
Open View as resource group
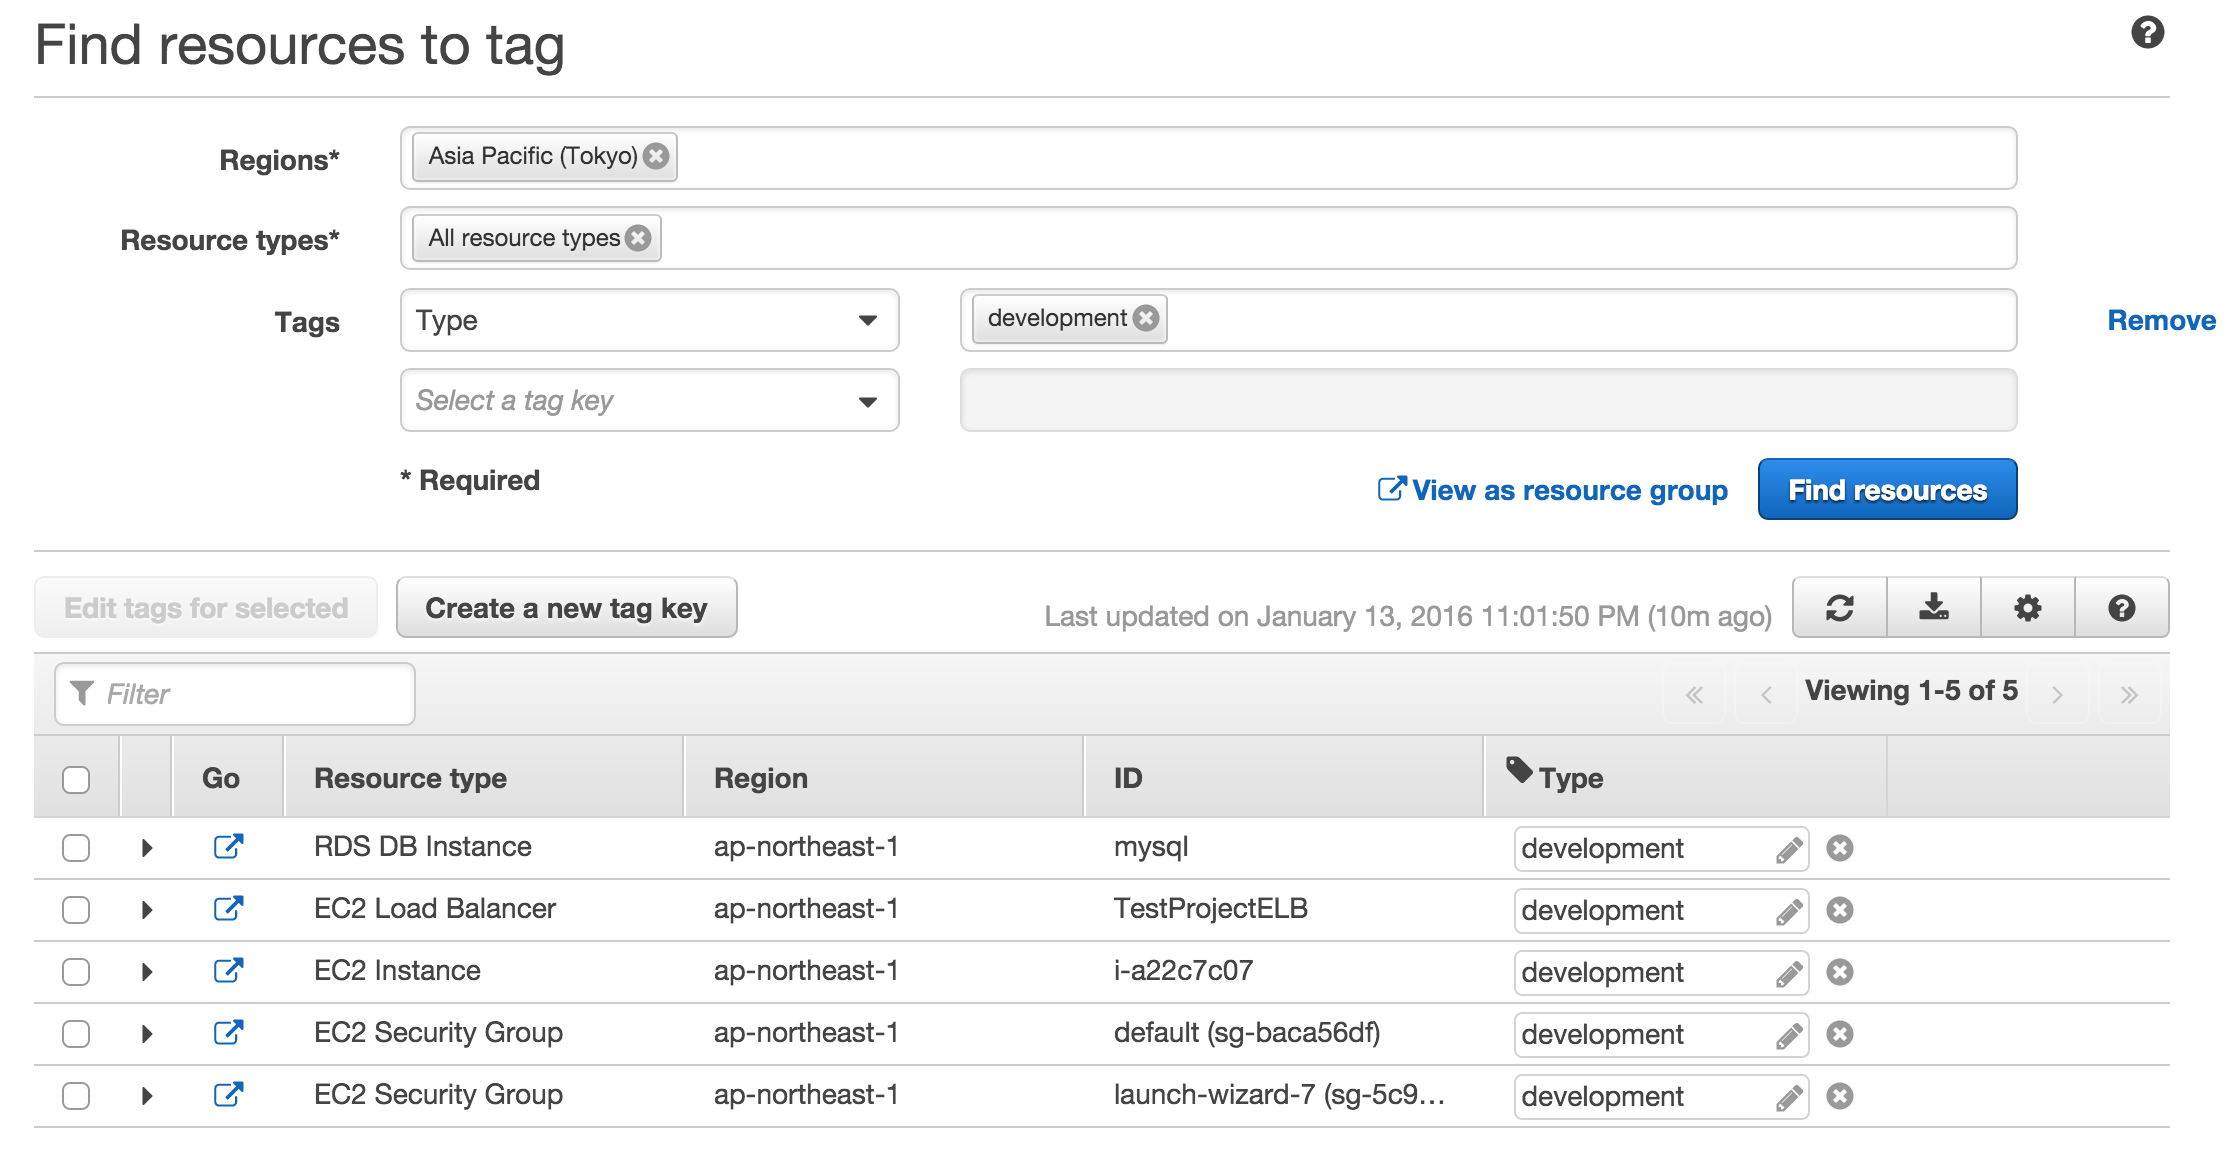(1553, 490)
